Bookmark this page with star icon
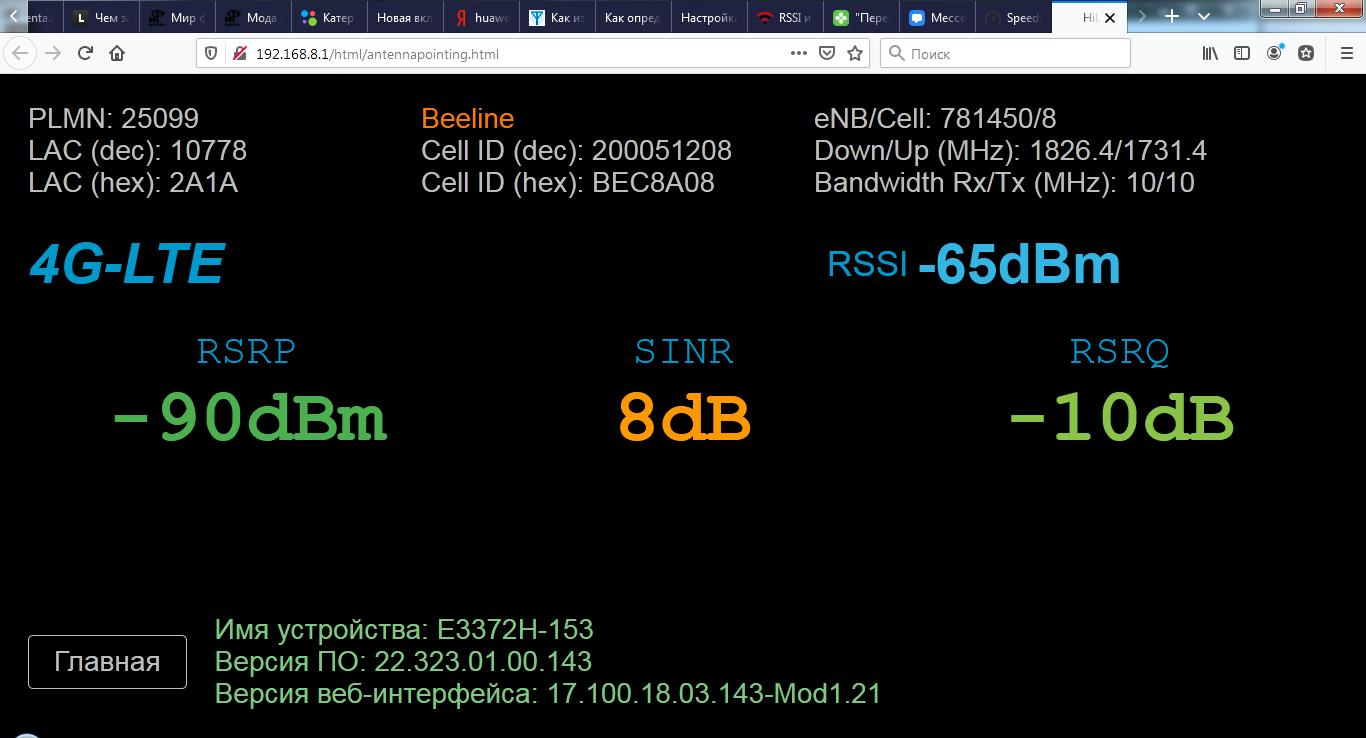1366x738 pixels. (x=855, y=54)
